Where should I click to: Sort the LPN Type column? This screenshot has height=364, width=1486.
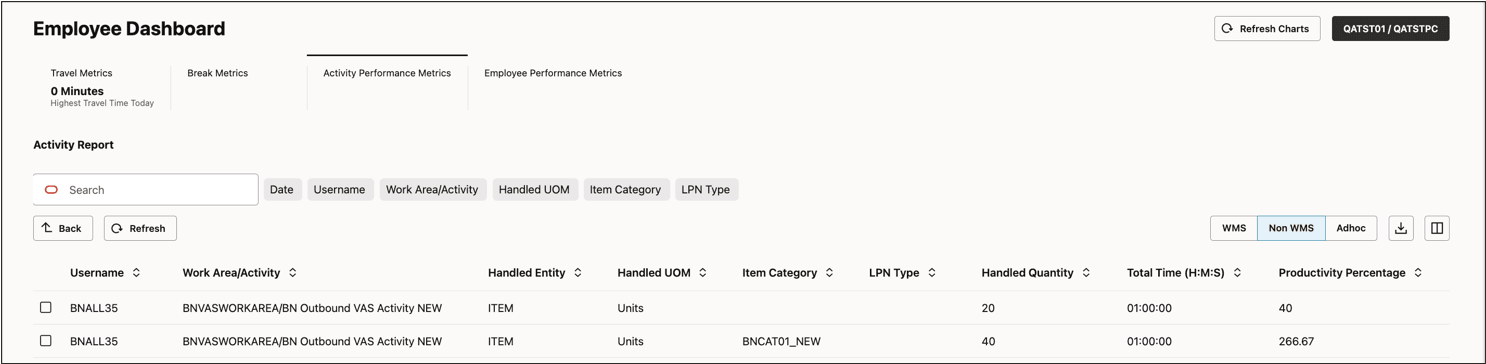(932, 273)
